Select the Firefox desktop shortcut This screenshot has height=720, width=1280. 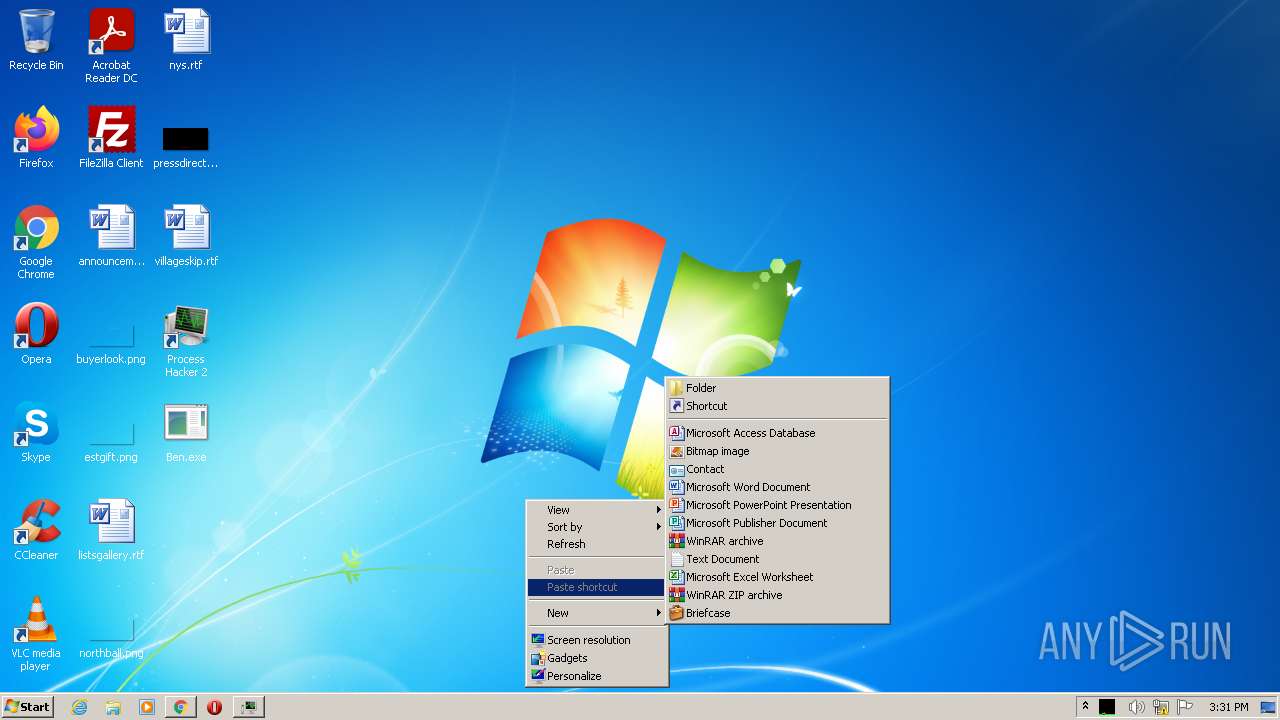[36, 138]
